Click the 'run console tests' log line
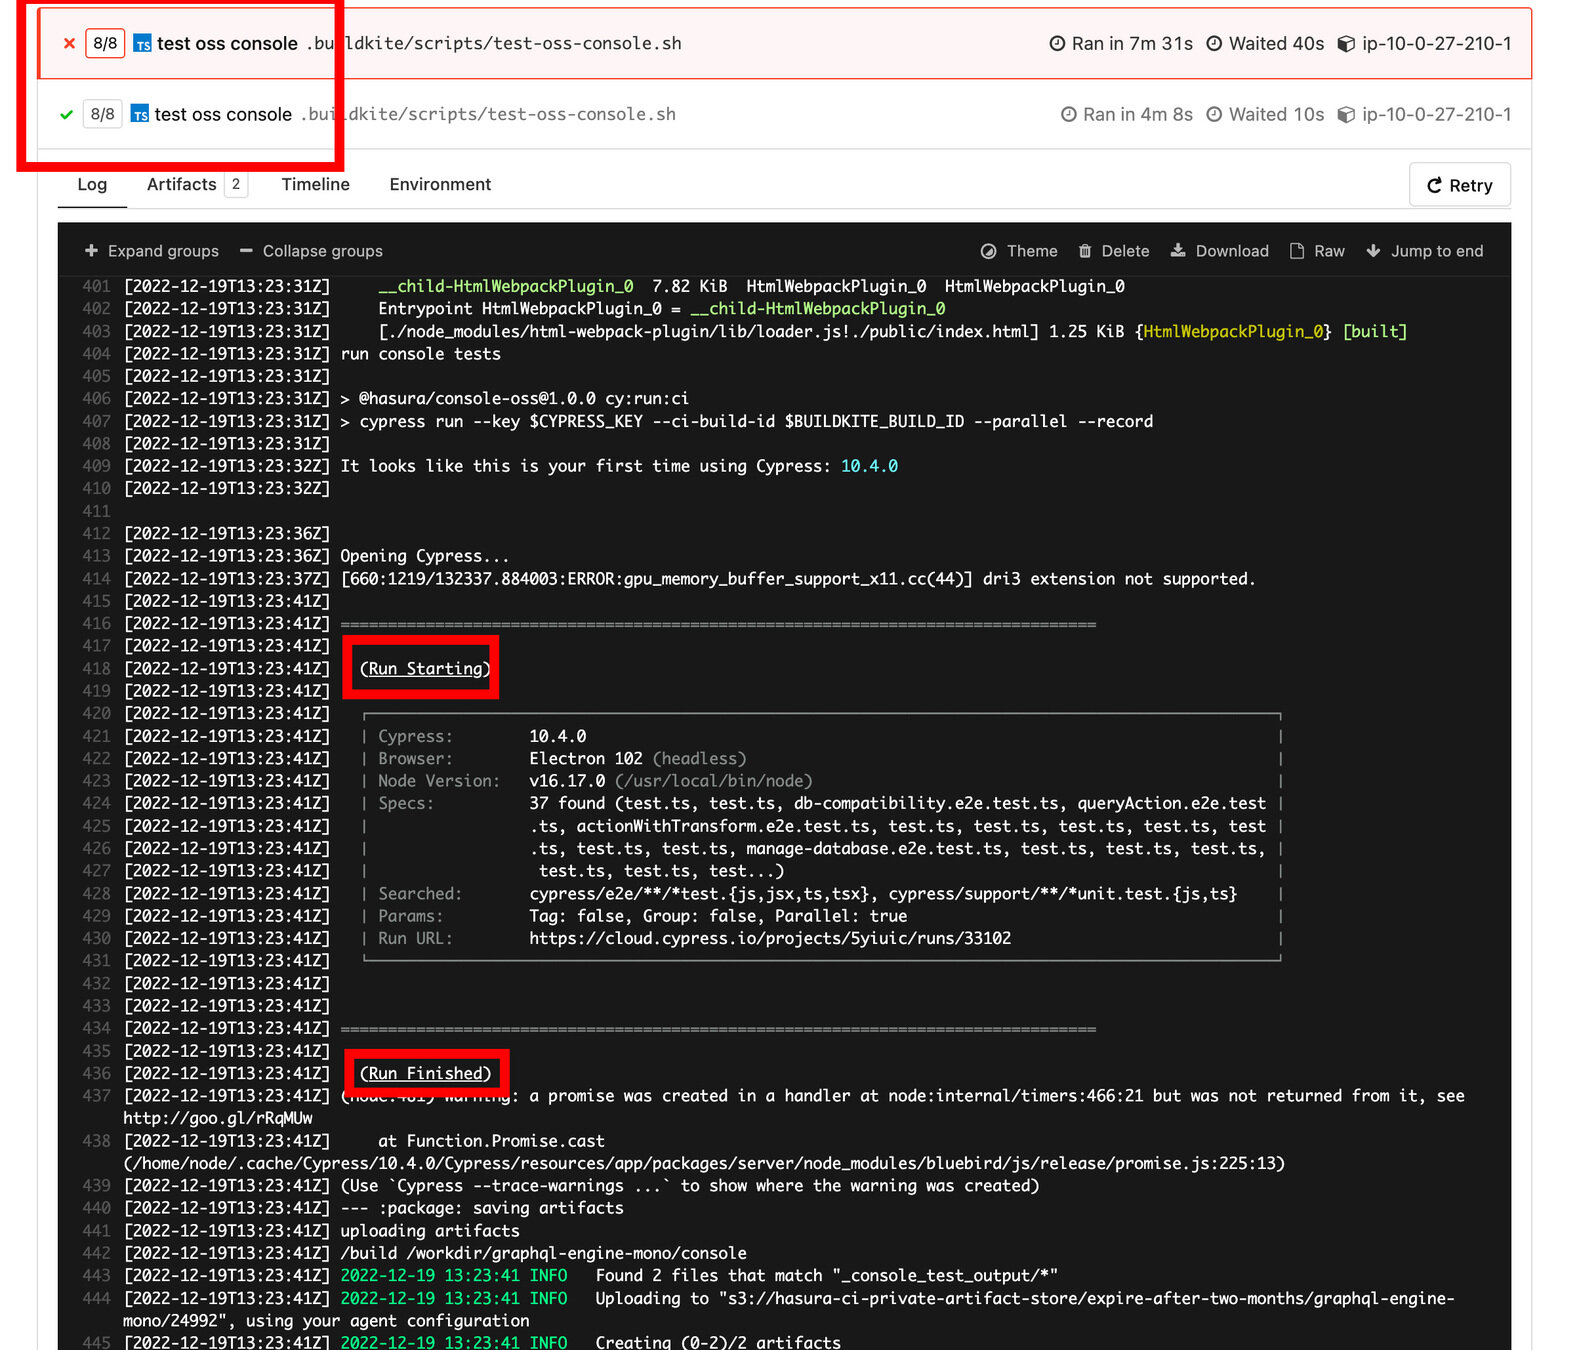 pos(420,354)
